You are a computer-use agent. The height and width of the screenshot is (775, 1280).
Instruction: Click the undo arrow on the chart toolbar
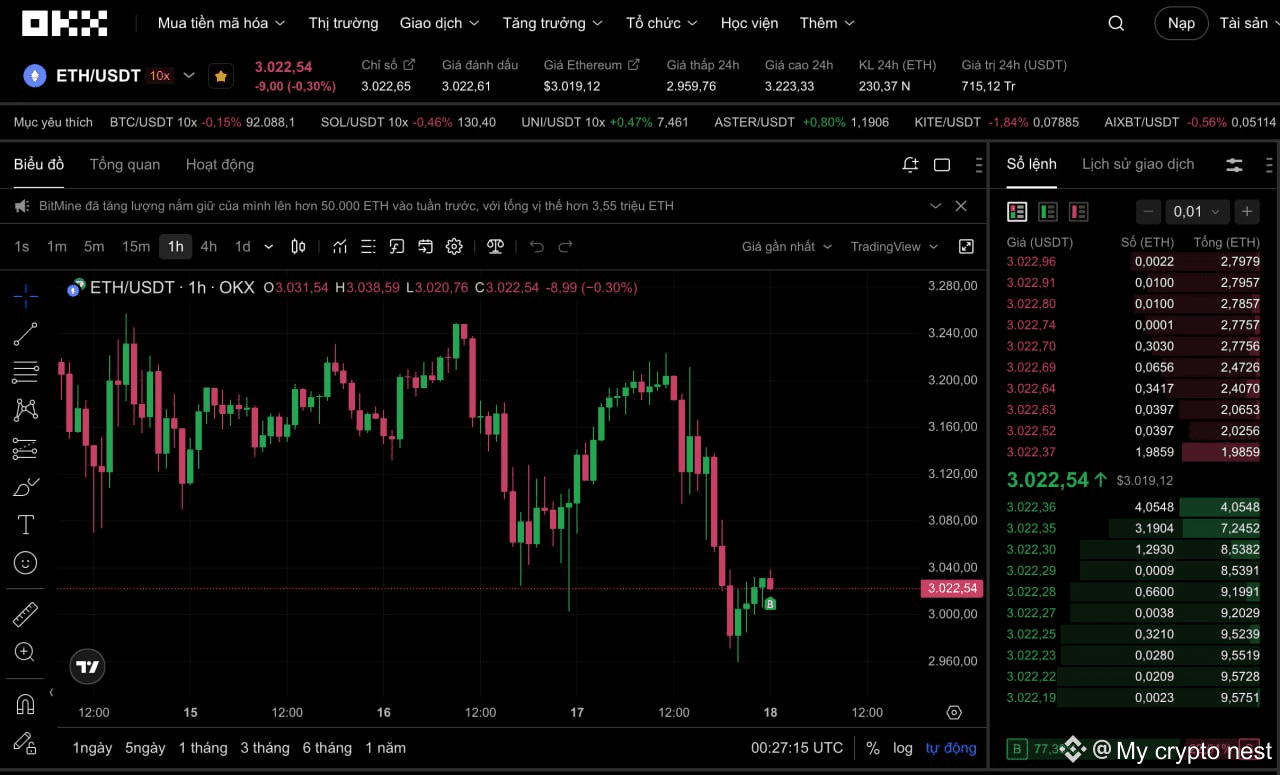pyautogui.click(x=536, y=246)
